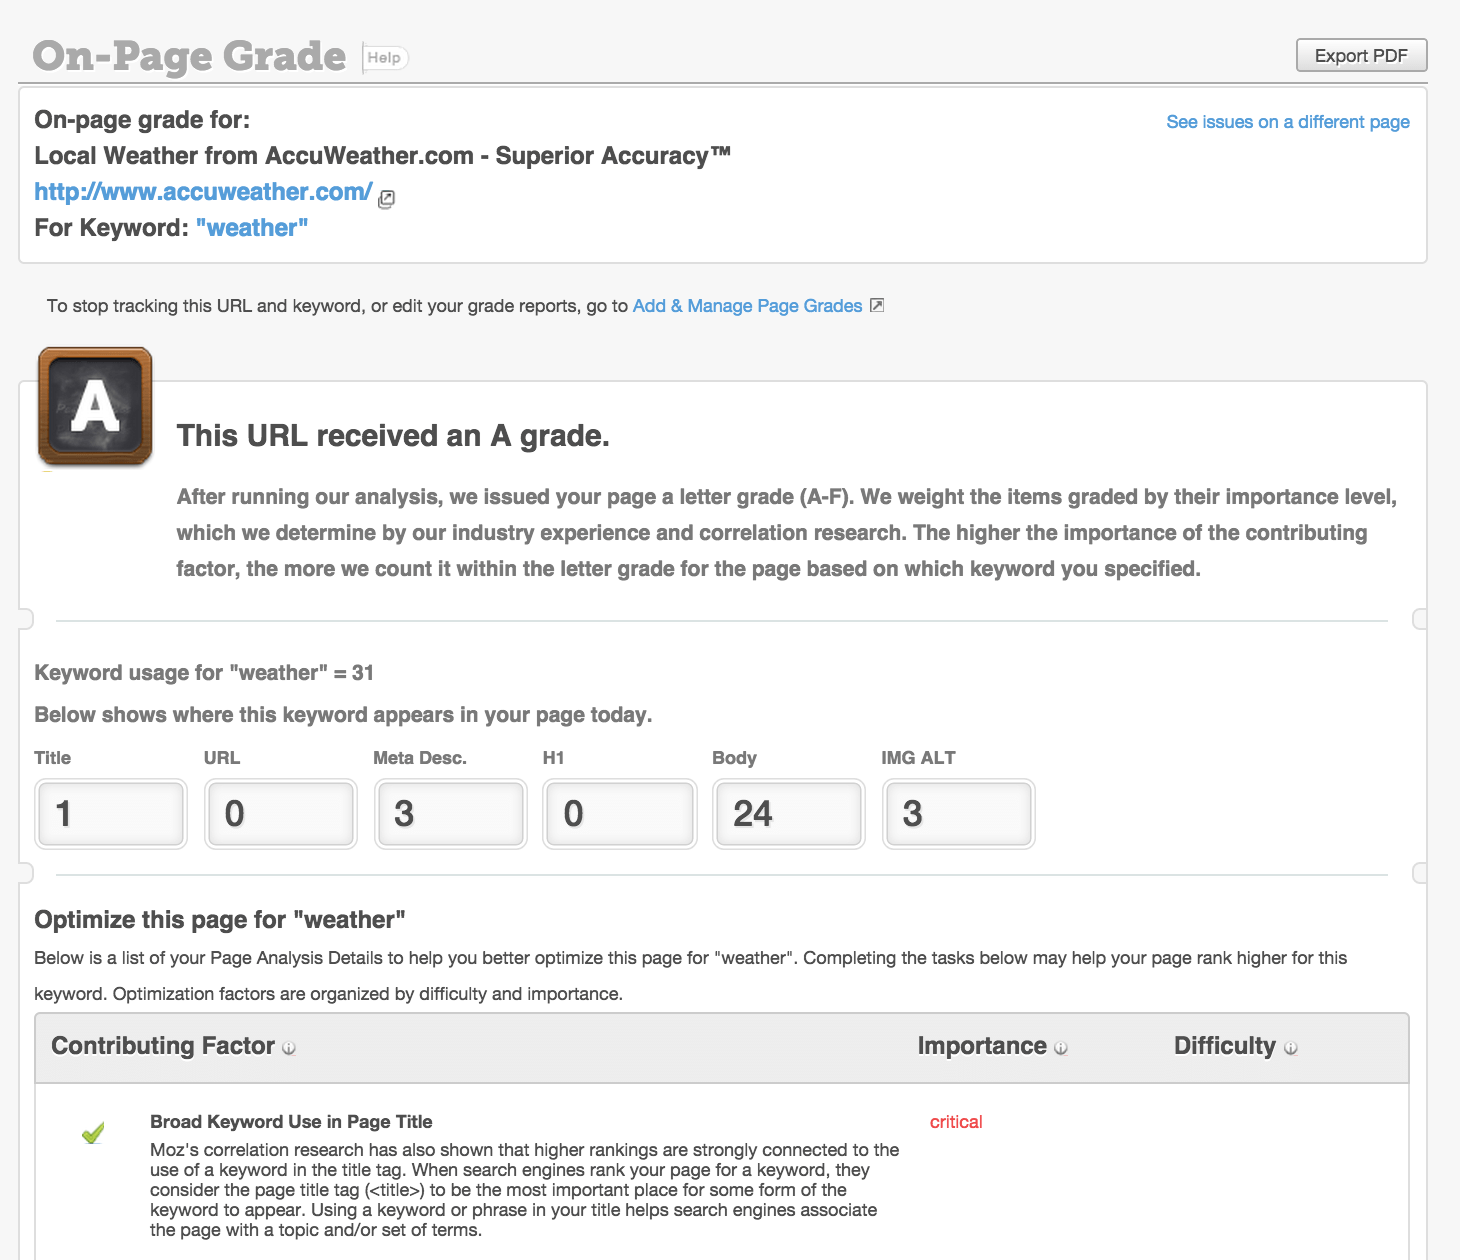Select the URL keyword count box
1460x1260 pixels.
click(x=281, y=814)
